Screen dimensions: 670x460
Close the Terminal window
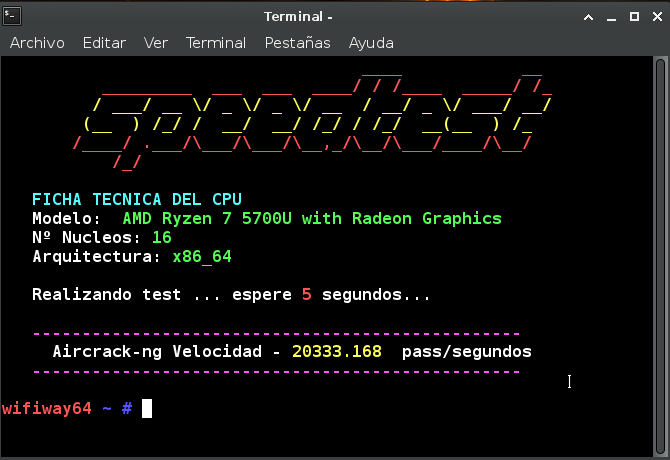[x=657, y=17]
